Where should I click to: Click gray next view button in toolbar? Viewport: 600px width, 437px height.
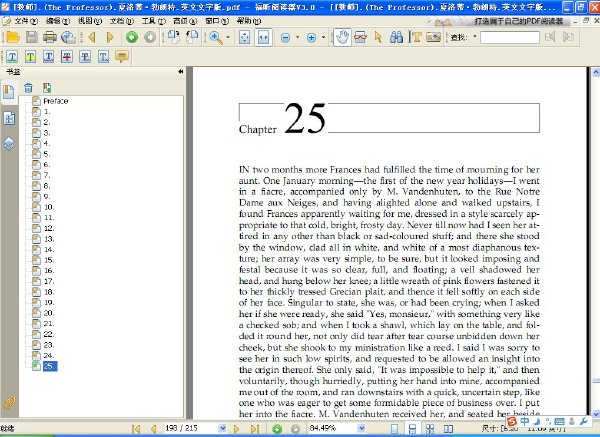click(150, 37)
